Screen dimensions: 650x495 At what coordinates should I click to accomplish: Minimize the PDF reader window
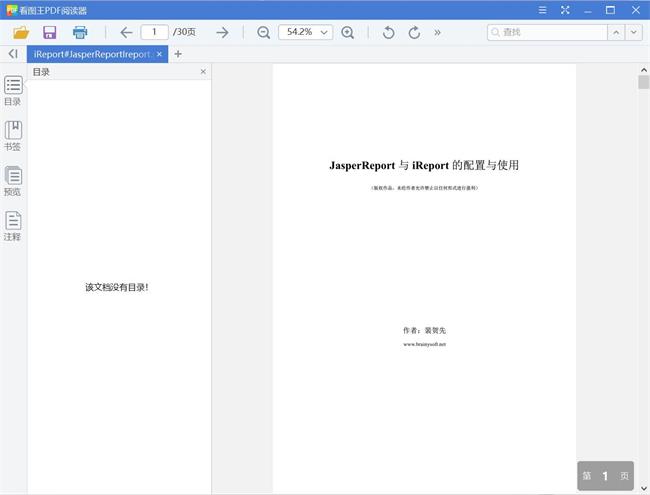click(x=587, y=10)
